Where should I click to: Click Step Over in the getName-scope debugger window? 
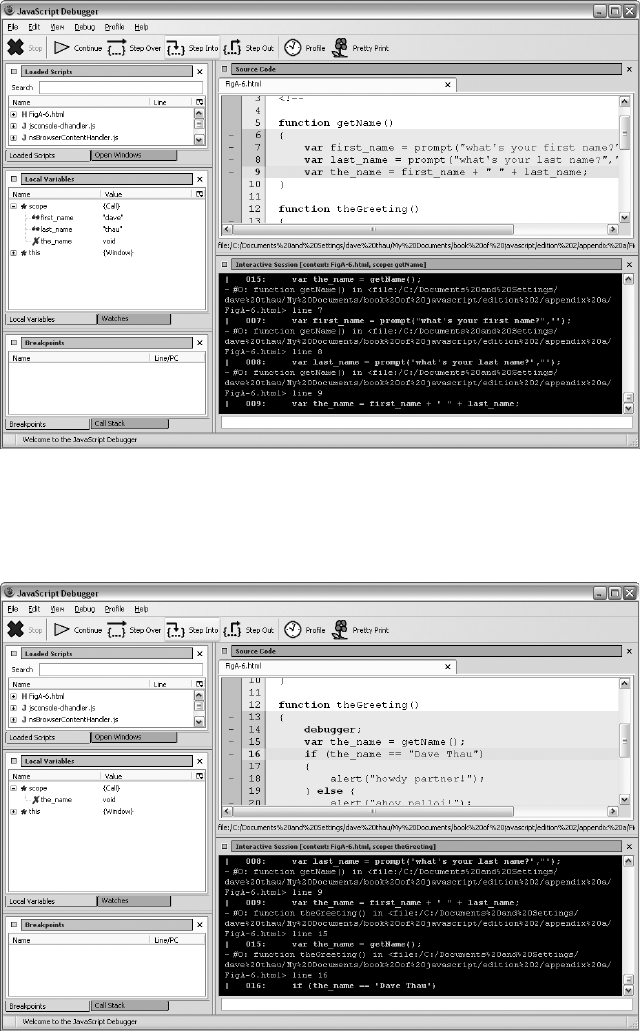tap(134, 48)
